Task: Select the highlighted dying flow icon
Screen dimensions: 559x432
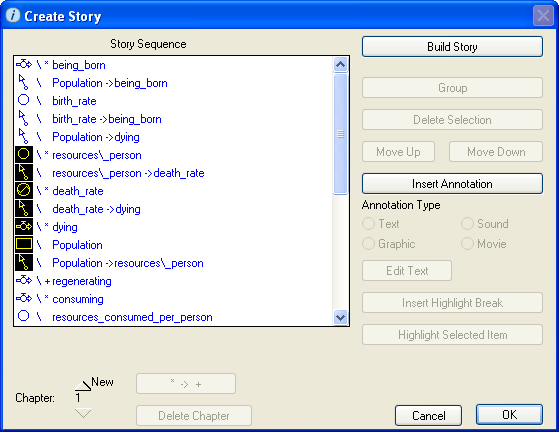Action: tap(24, 226)
